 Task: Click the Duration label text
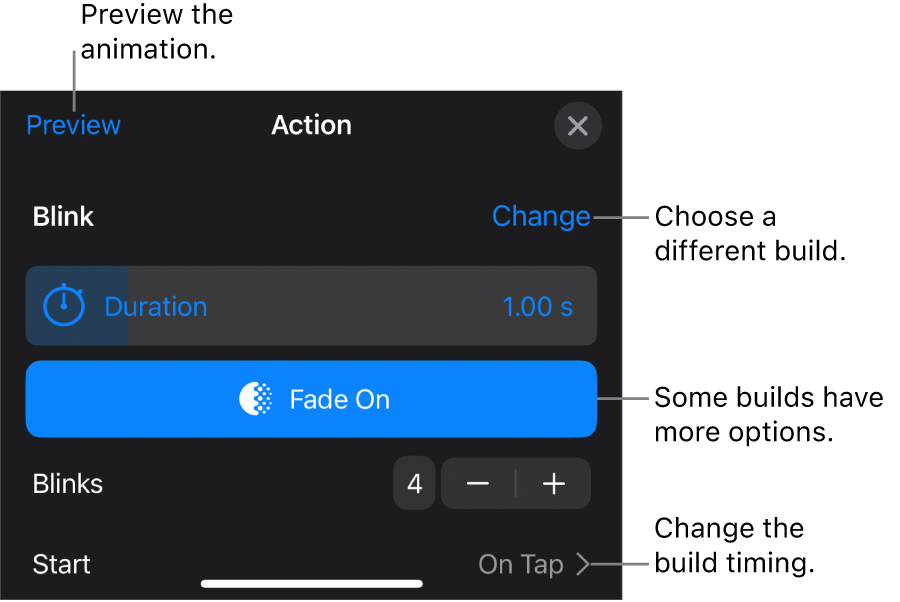tap(156, 306)
